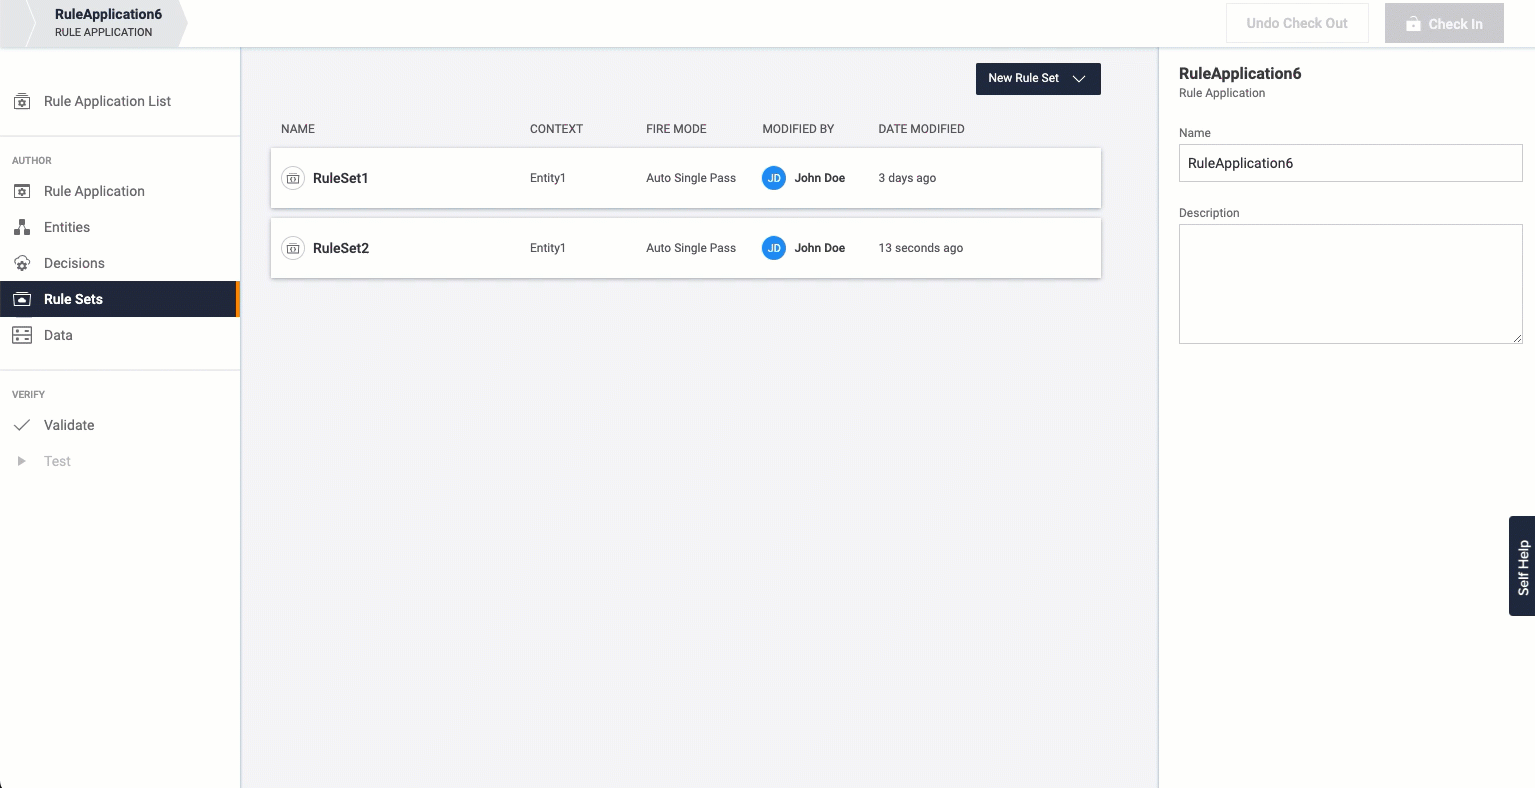Click the RuleApplication6 breadcrumb
The width and height of the screenshot is (1535, 788).
[106, 23]
